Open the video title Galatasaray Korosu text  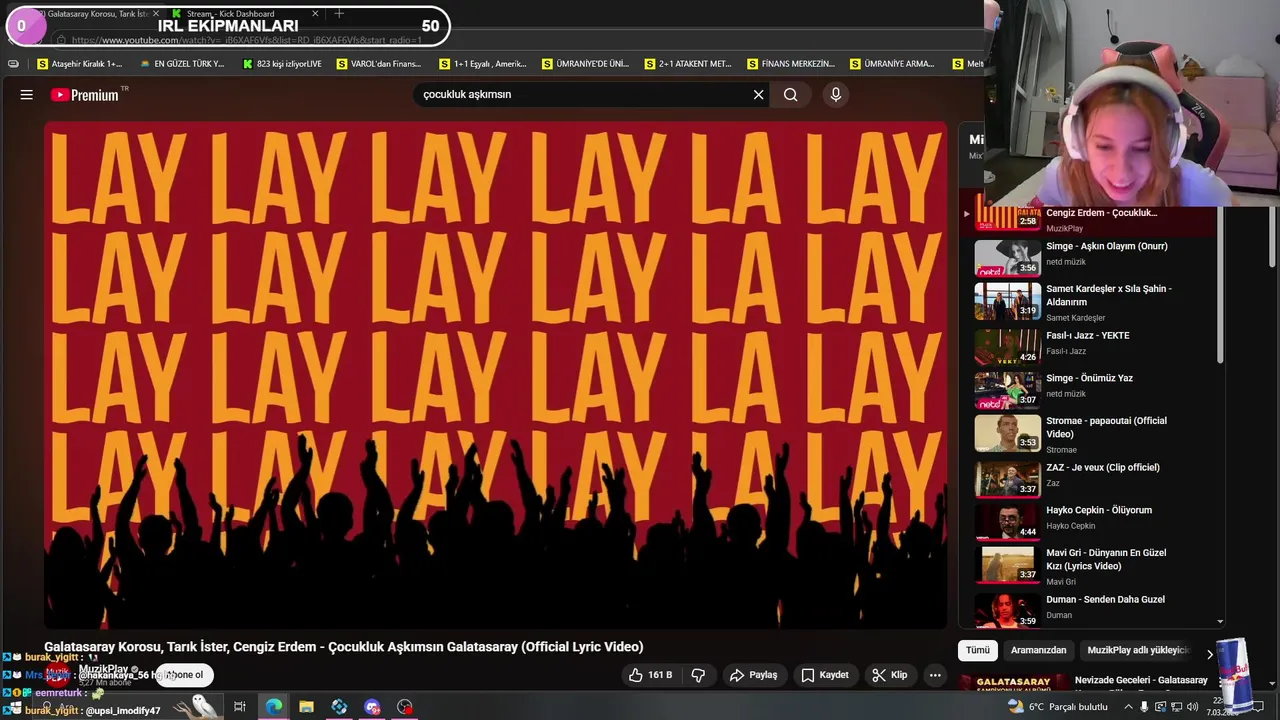coord(343,647)
